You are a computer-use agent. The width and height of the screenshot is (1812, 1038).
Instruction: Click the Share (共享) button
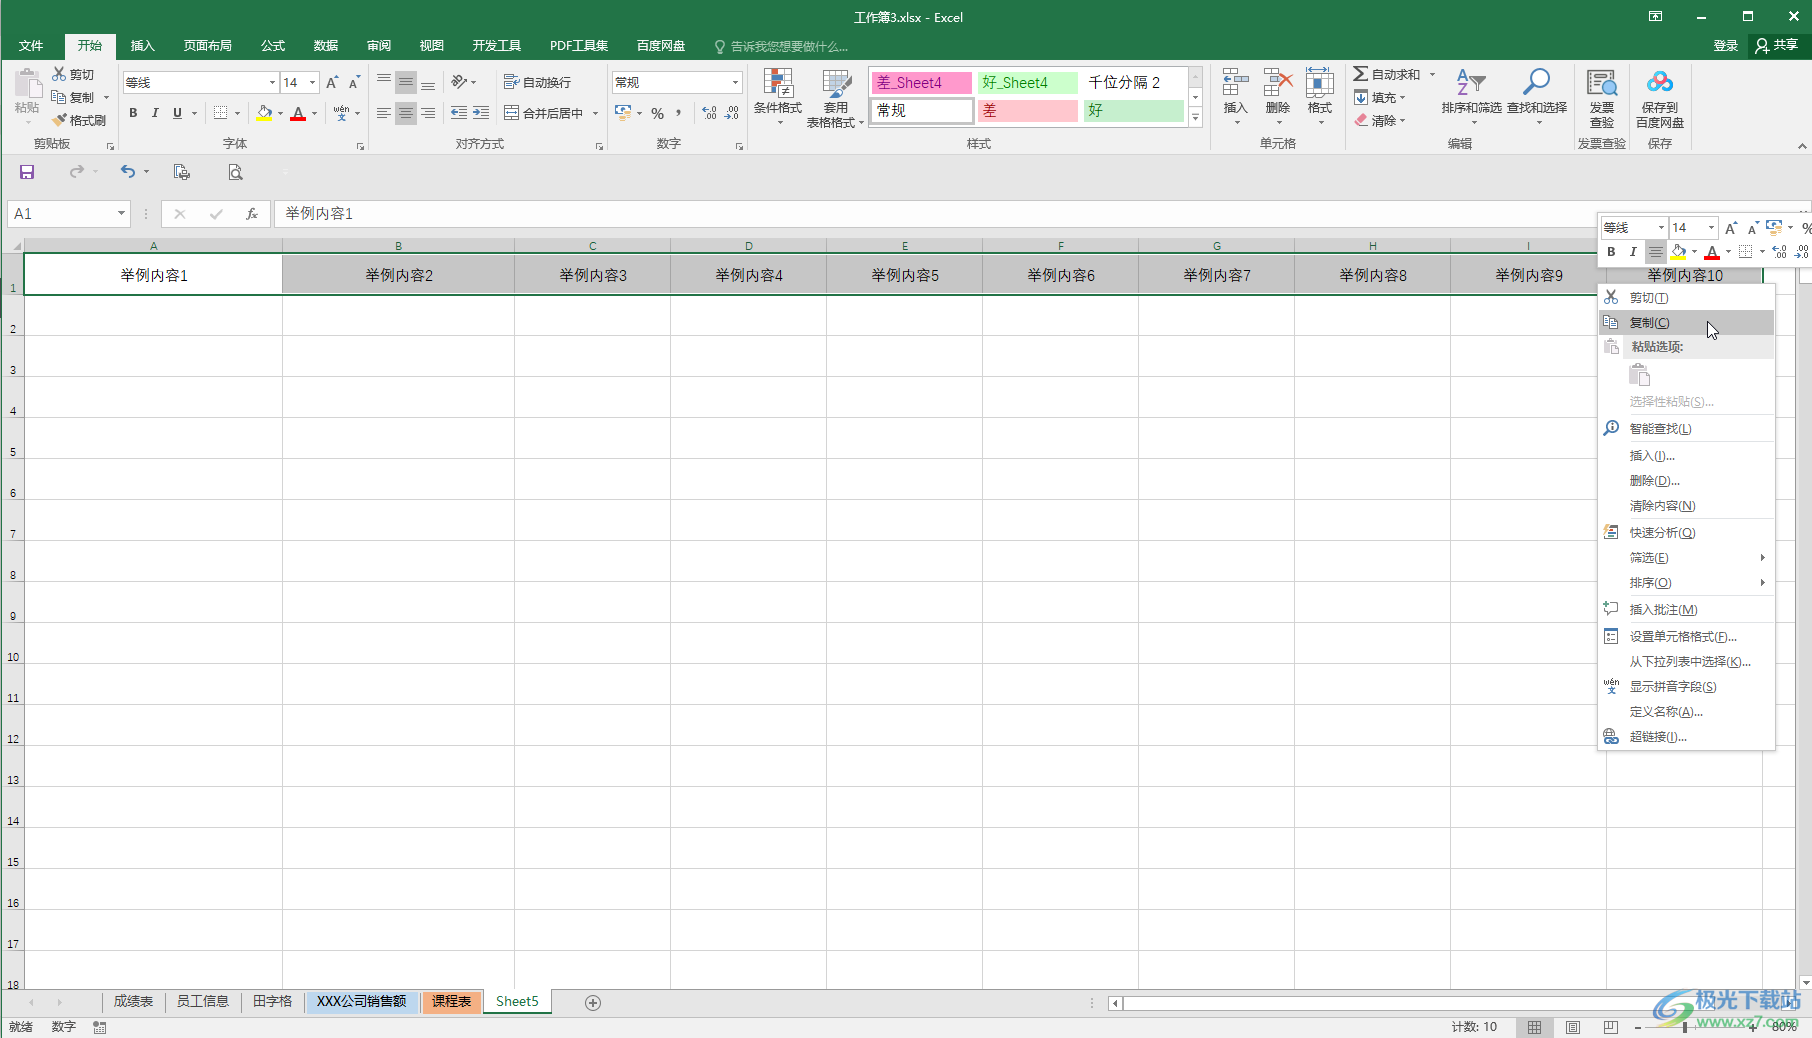[1777, 46]
